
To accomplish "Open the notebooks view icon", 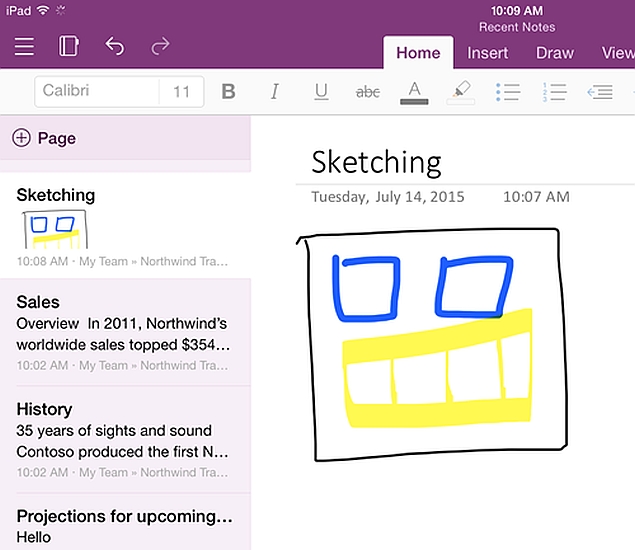I will pos(68,46).
